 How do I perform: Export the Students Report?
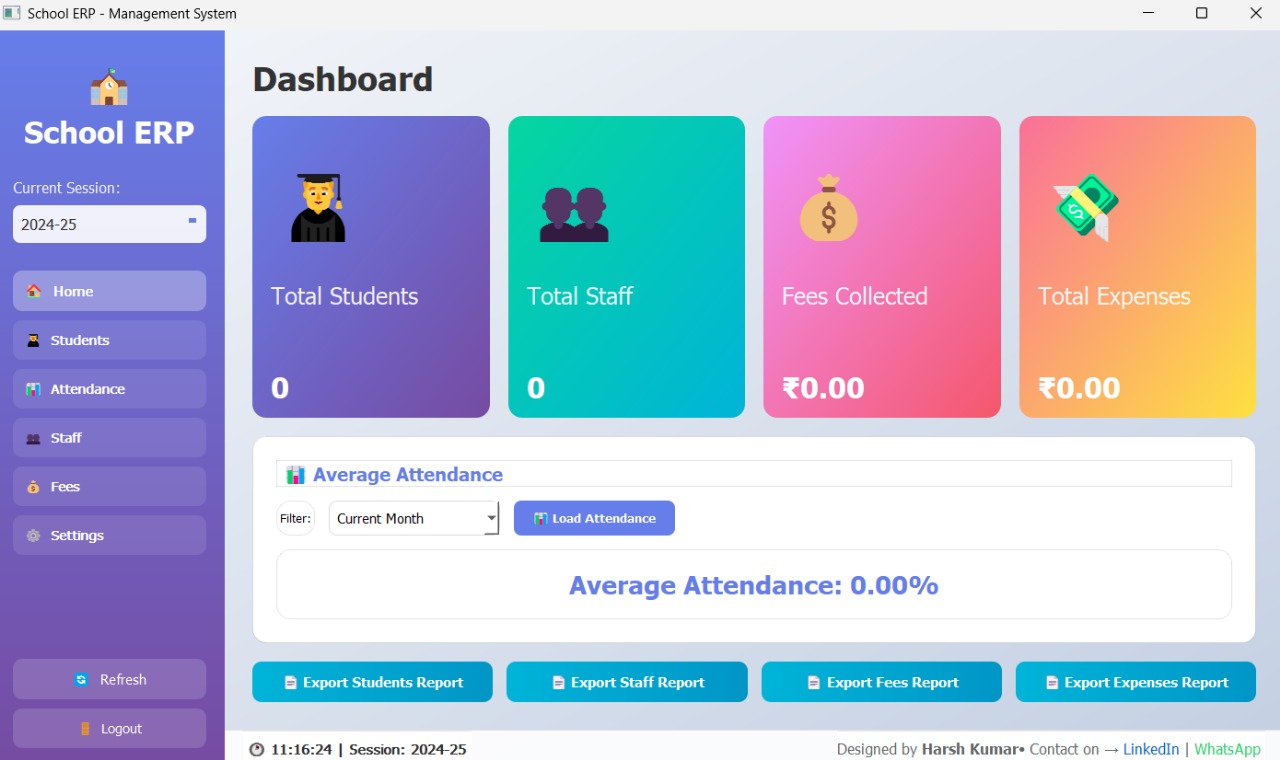(372, 682)
